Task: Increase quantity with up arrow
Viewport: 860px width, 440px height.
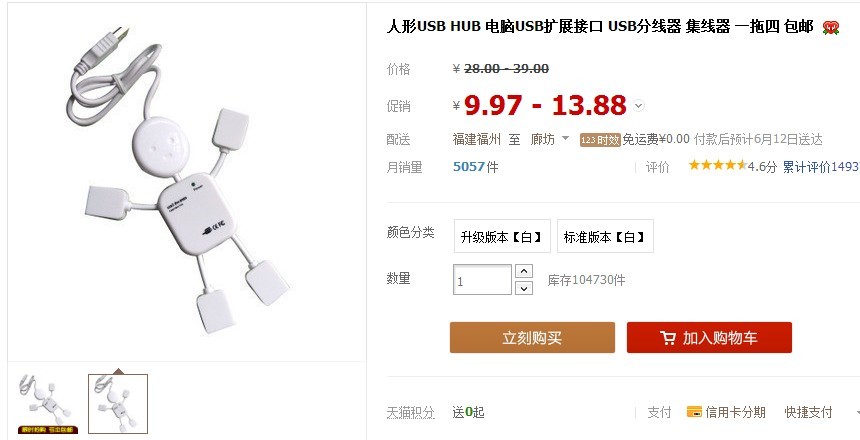Action: point(524,271)
